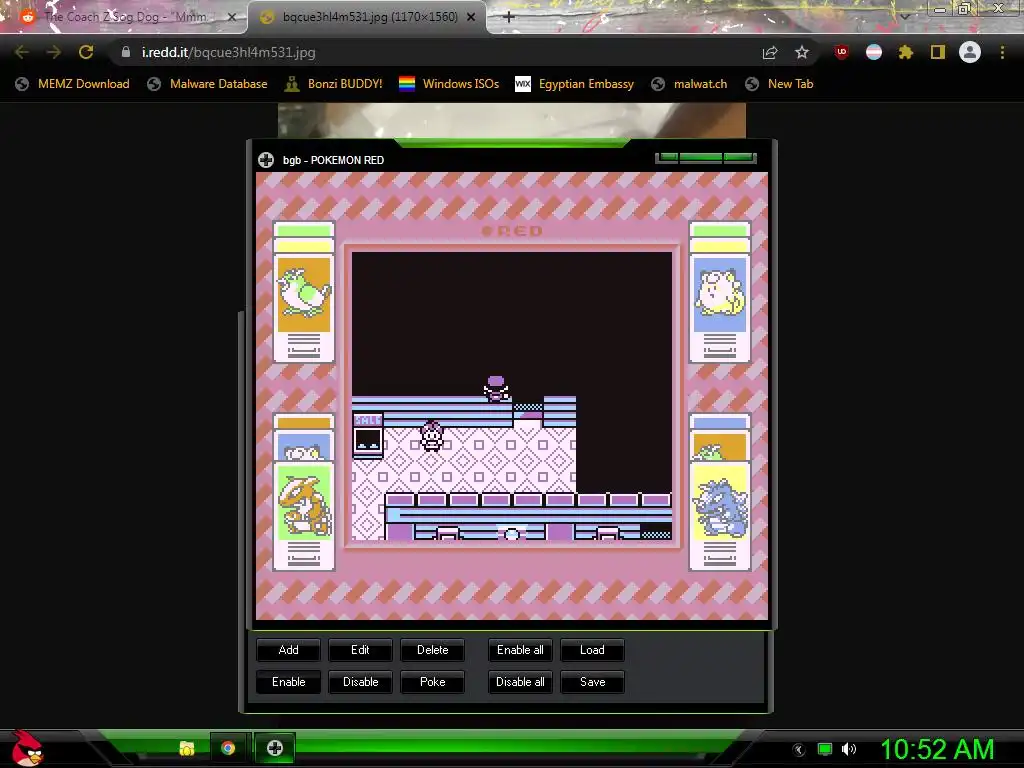Close the bqcue3hl4m531.jpg tab
Screen dimensions: 1024x768
coord(471,17)
